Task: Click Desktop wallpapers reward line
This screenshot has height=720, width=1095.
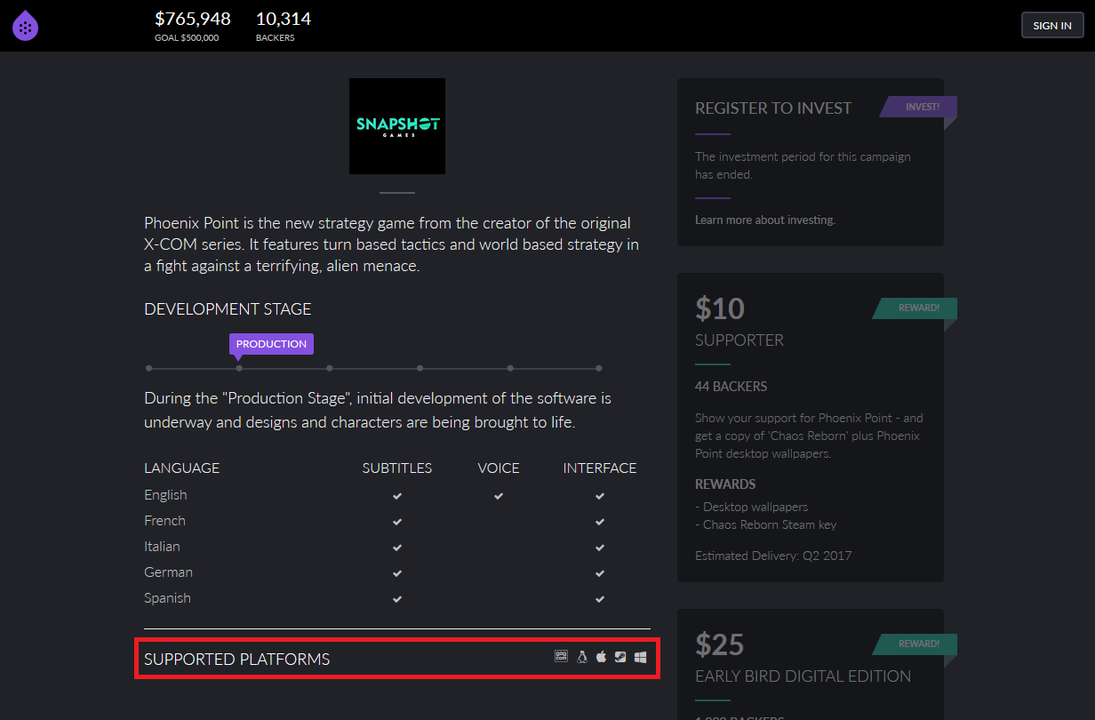Action: point(751,507)
